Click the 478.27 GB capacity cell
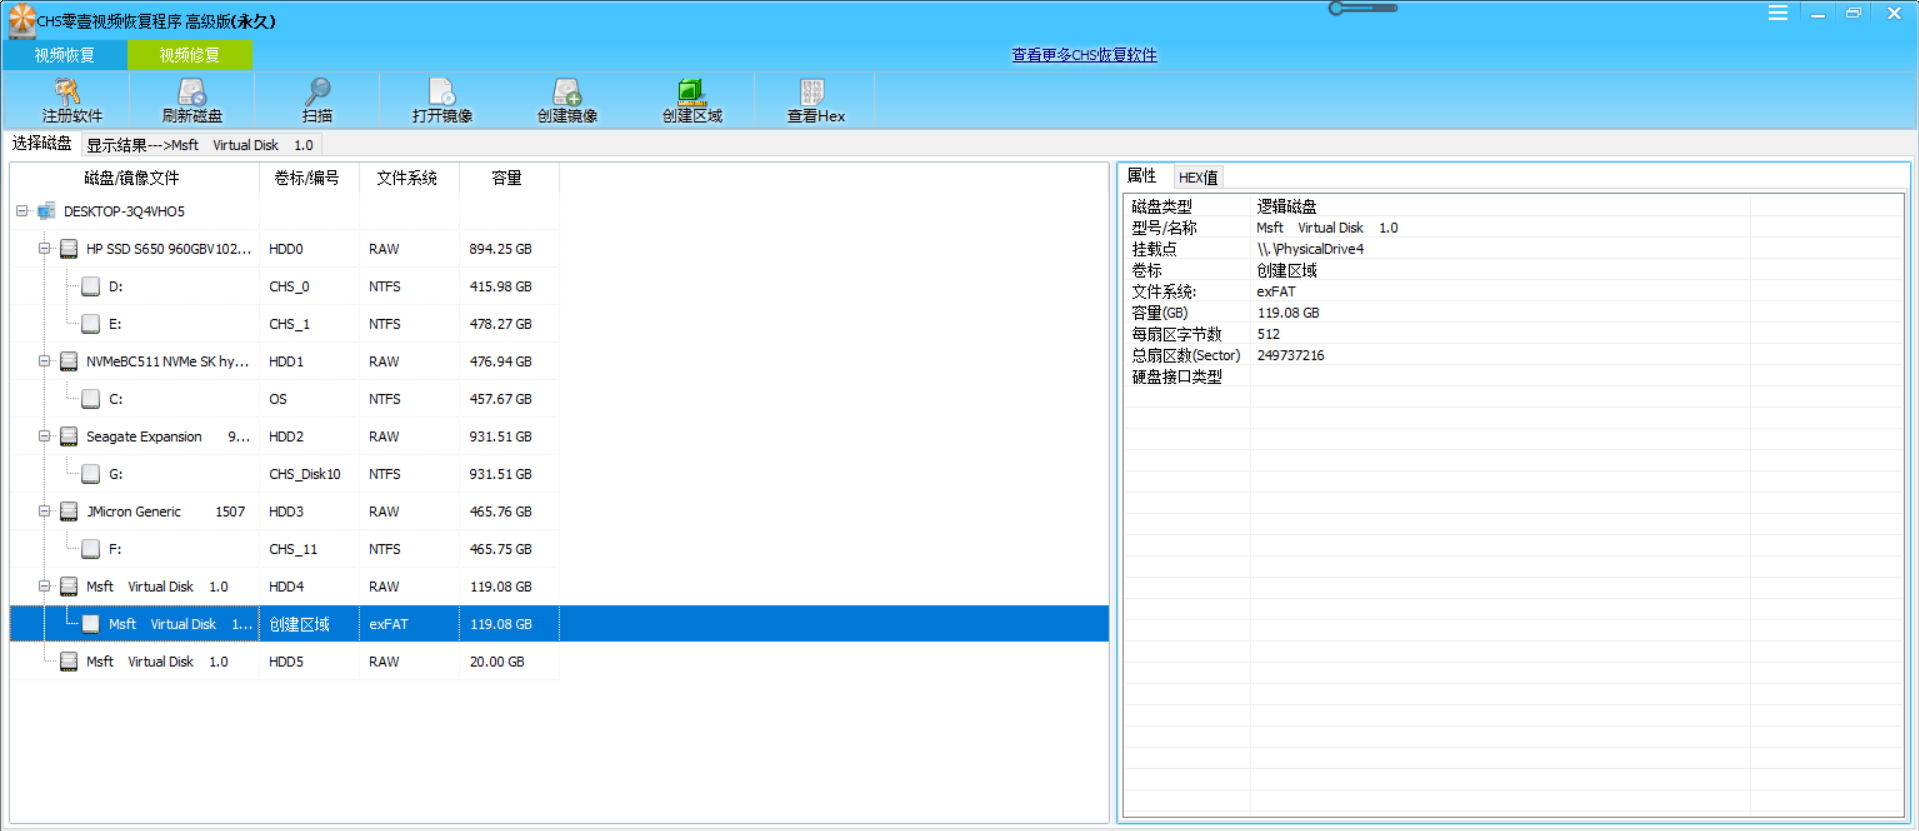Viewport: 1919px width, 831px height. click(501, 324)
